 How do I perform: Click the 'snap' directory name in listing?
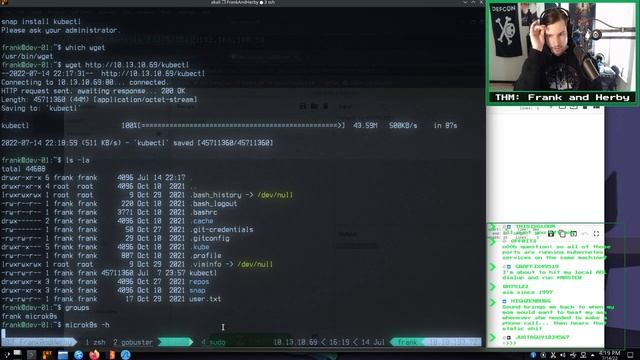[x=197, y=290]
